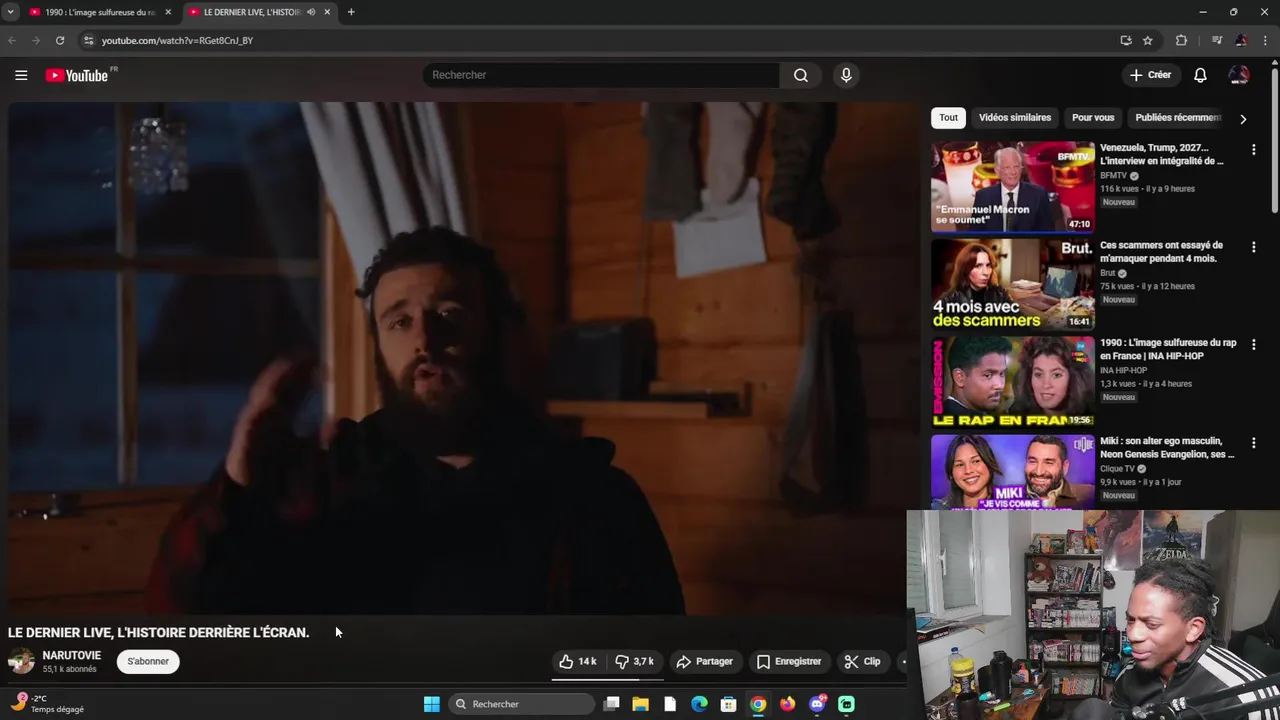Open the Clique TV Miki video title
The image size is (1280, 720).
tap(1167, 447)
